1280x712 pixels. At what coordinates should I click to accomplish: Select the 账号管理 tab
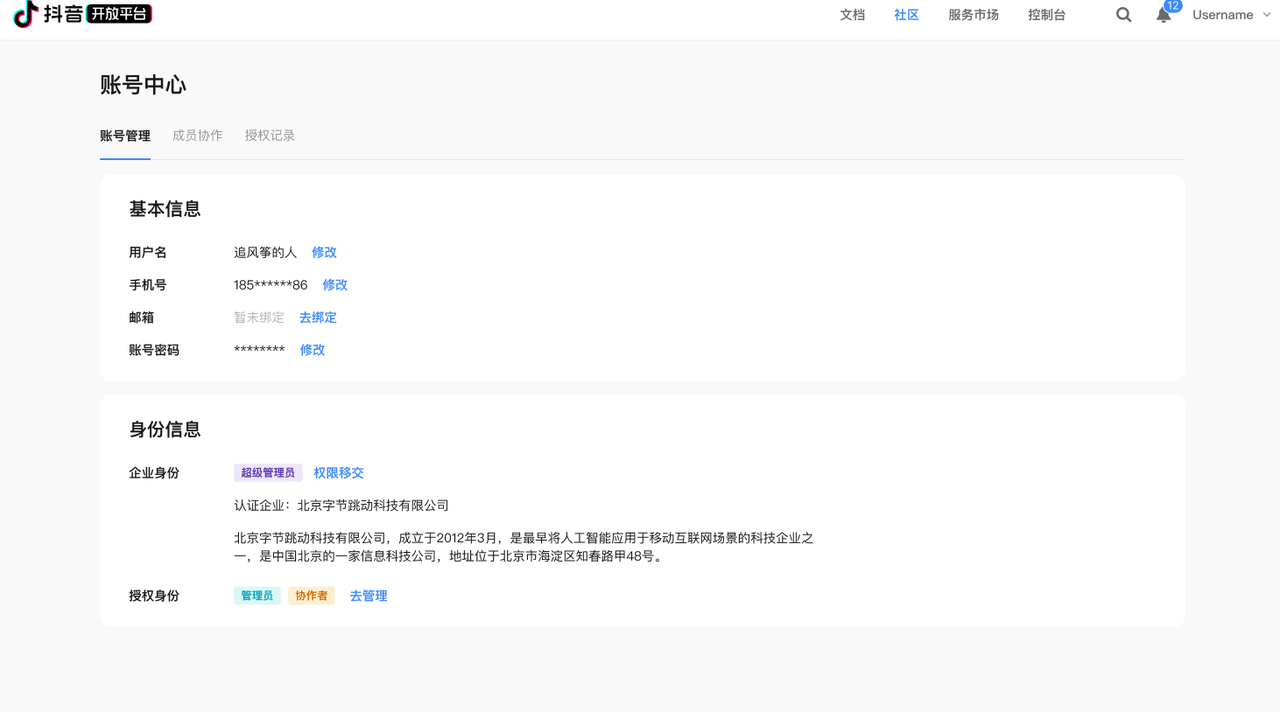[125, 136]
